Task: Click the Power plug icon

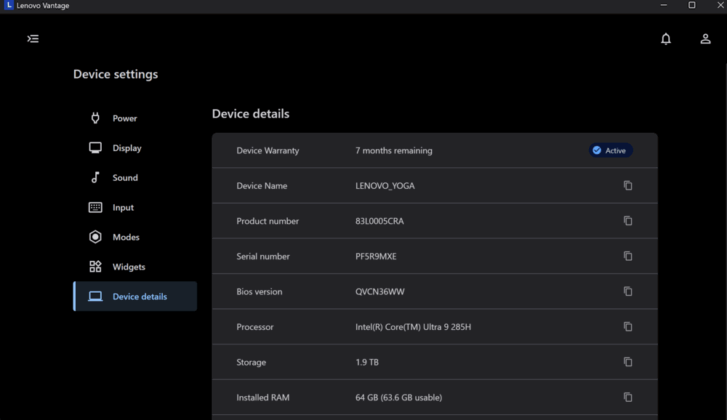Action: coord(95,118)
